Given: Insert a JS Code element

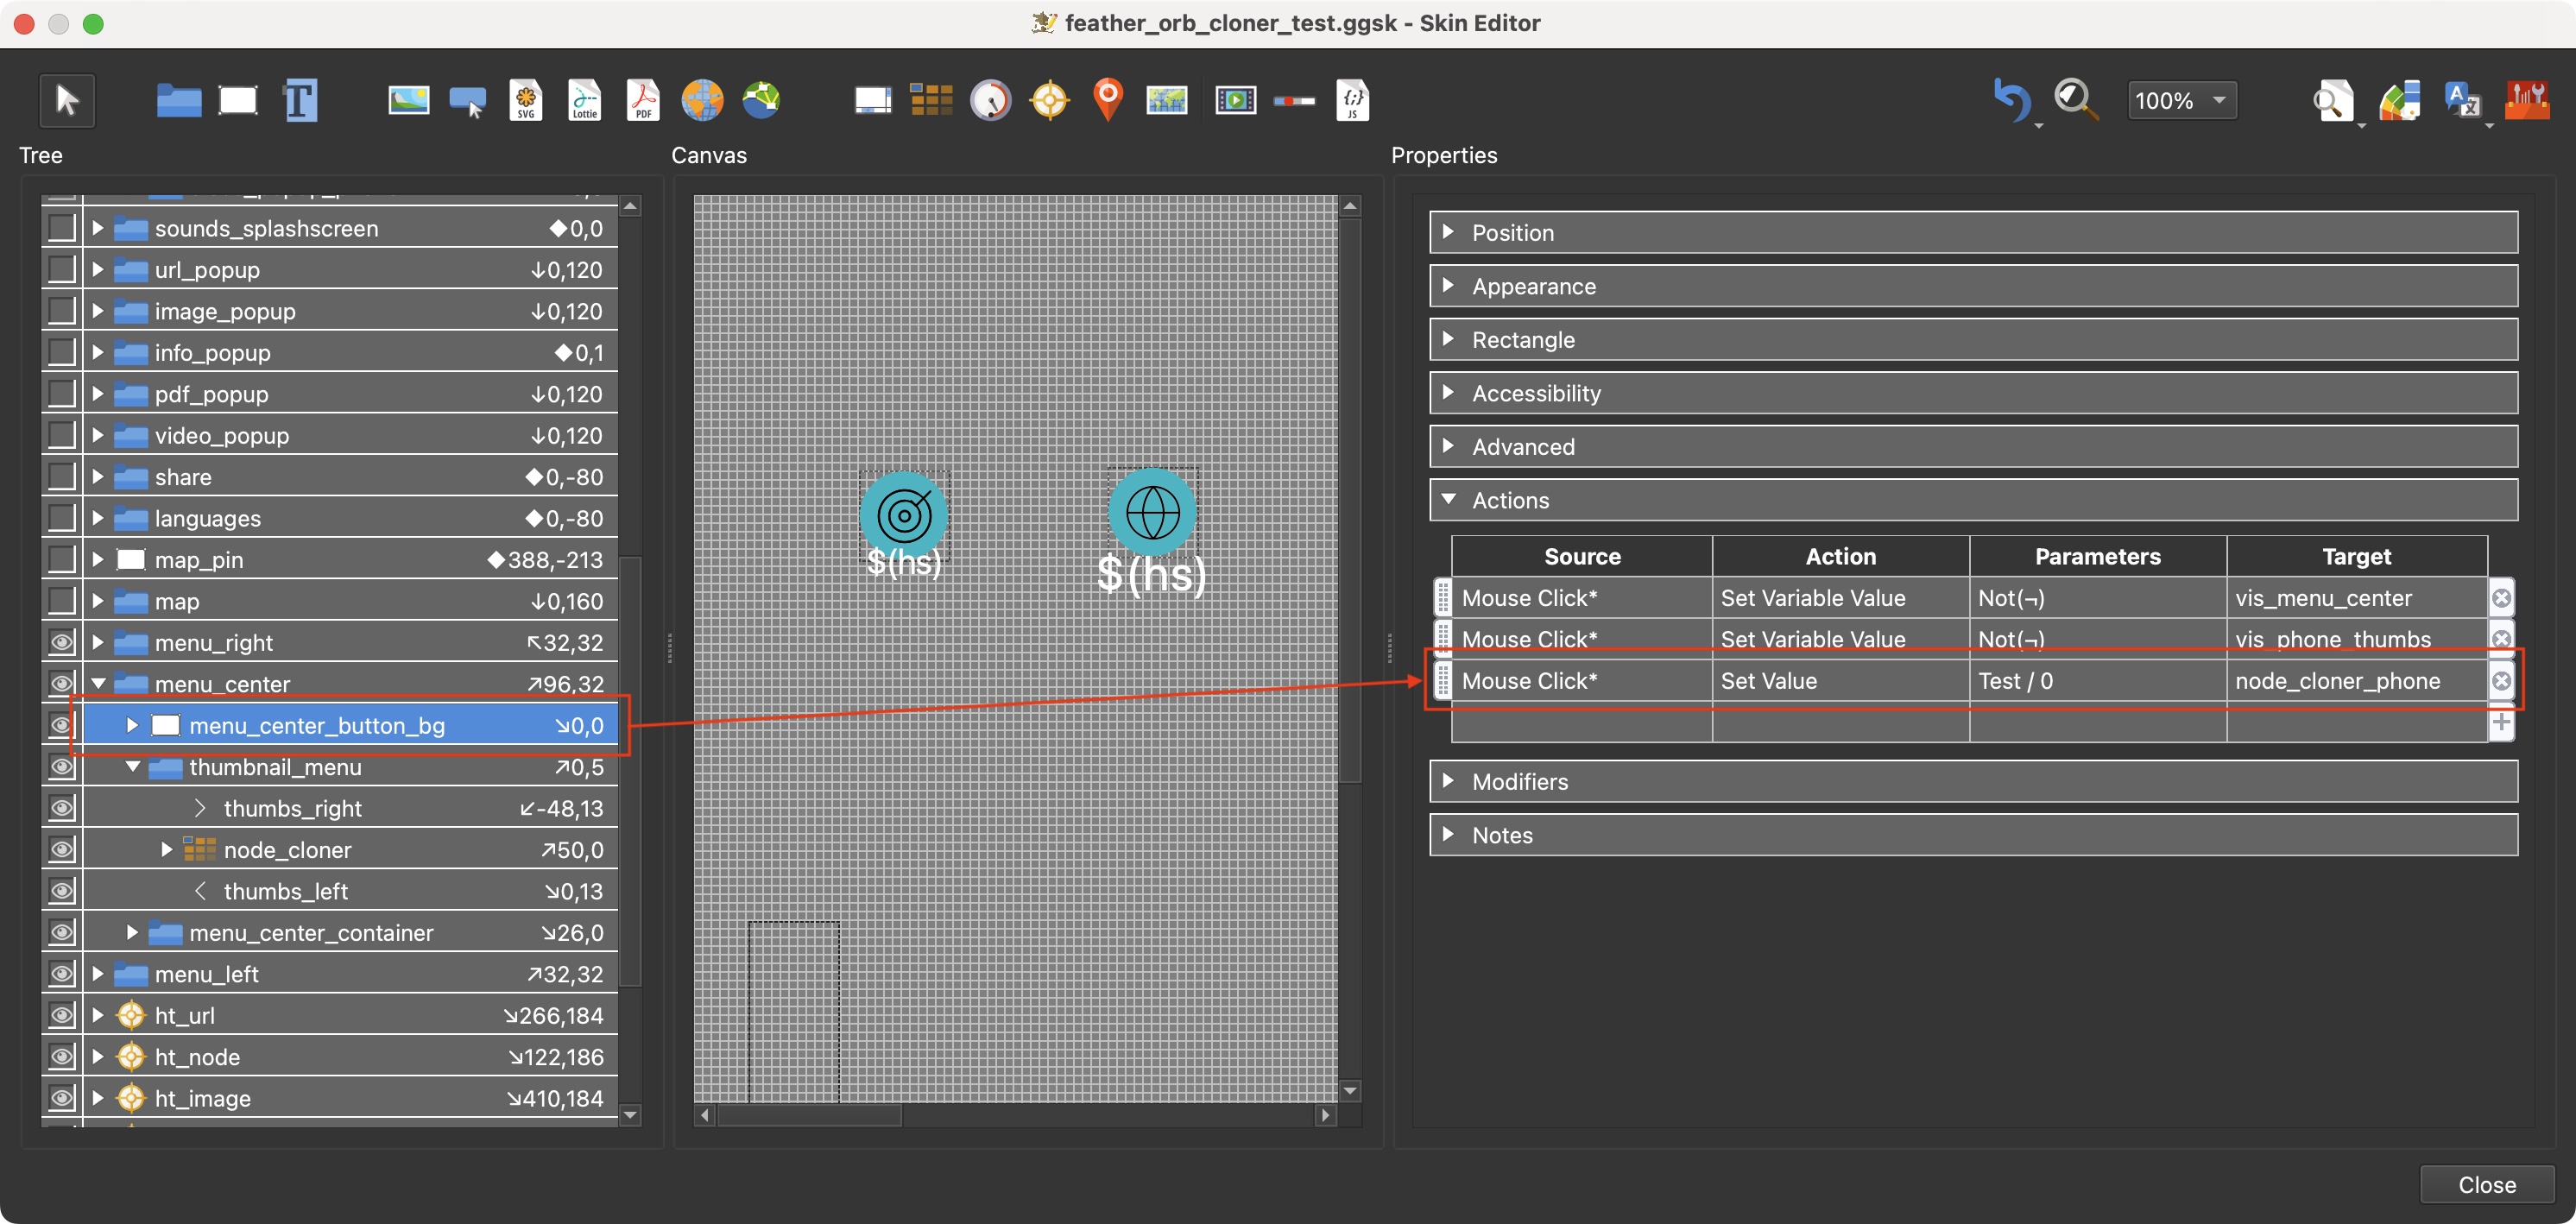Looking at the screenshot, I should 1352,100.
